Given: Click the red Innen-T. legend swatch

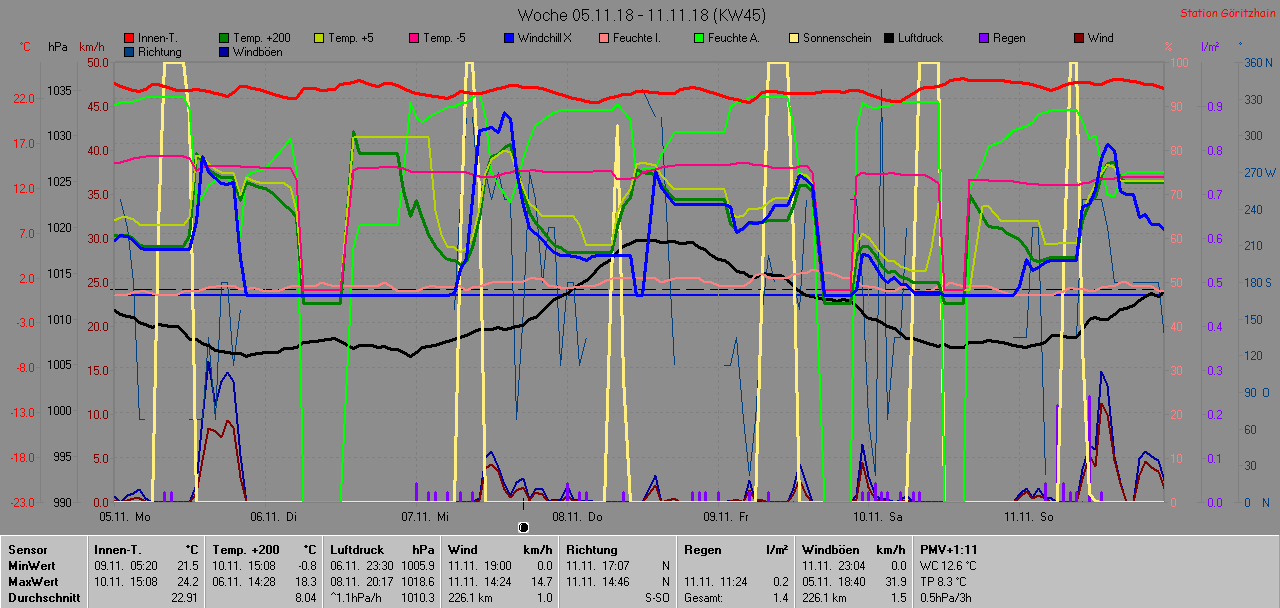Looking at the screenshot, I should point(130,38).
